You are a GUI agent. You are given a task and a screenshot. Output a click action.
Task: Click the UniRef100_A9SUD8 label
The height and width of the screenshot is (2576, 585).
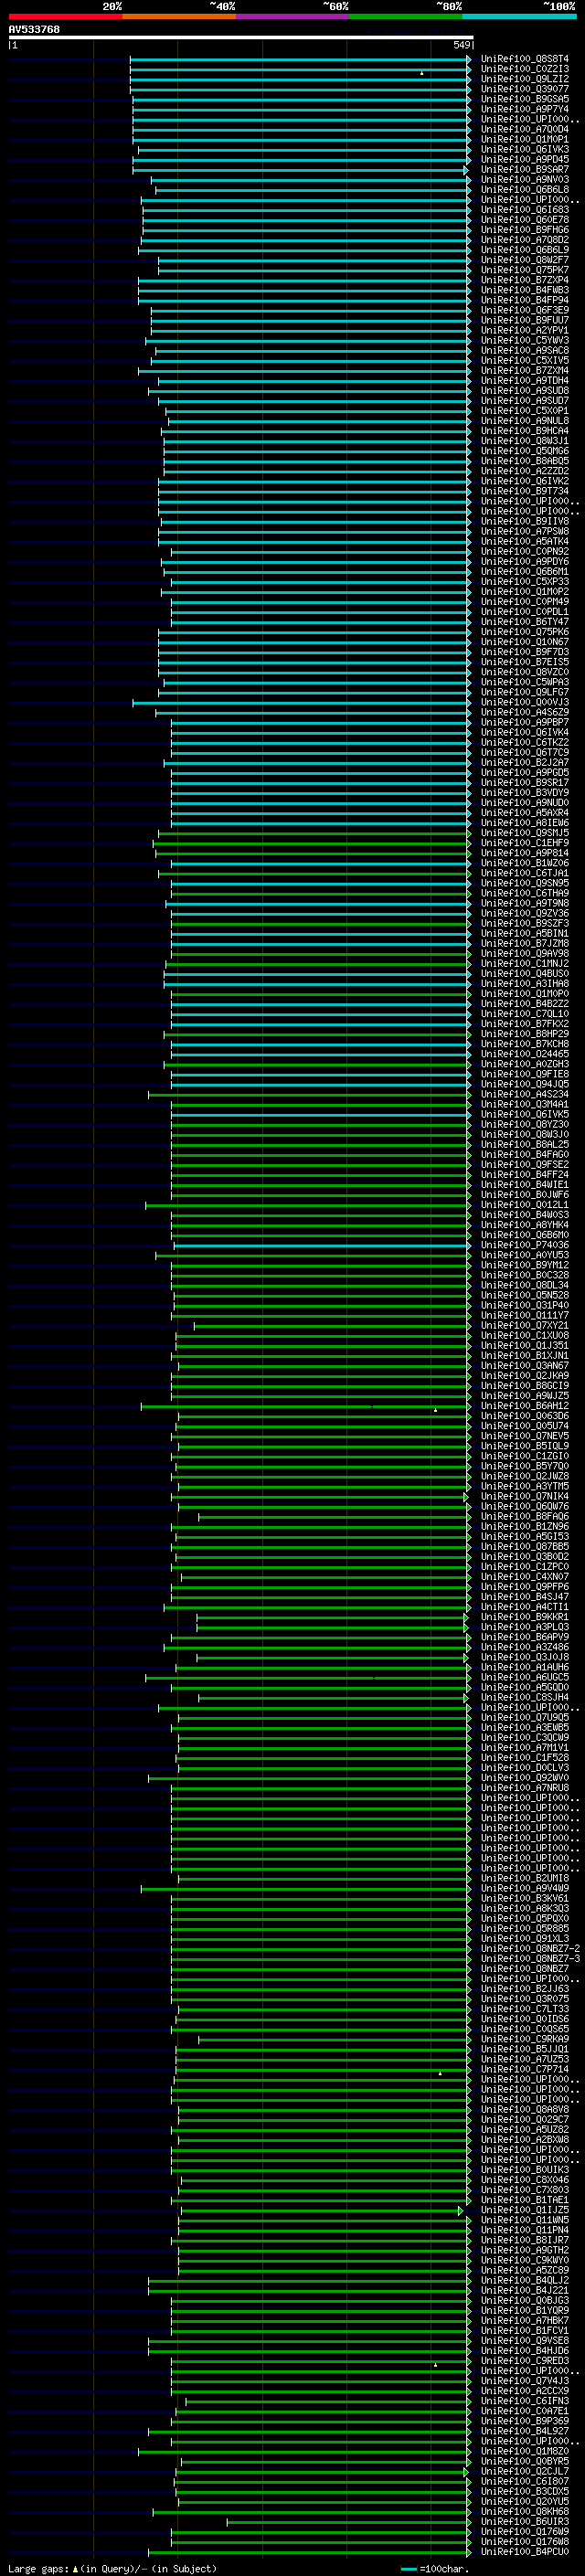(x=524, y=391)
